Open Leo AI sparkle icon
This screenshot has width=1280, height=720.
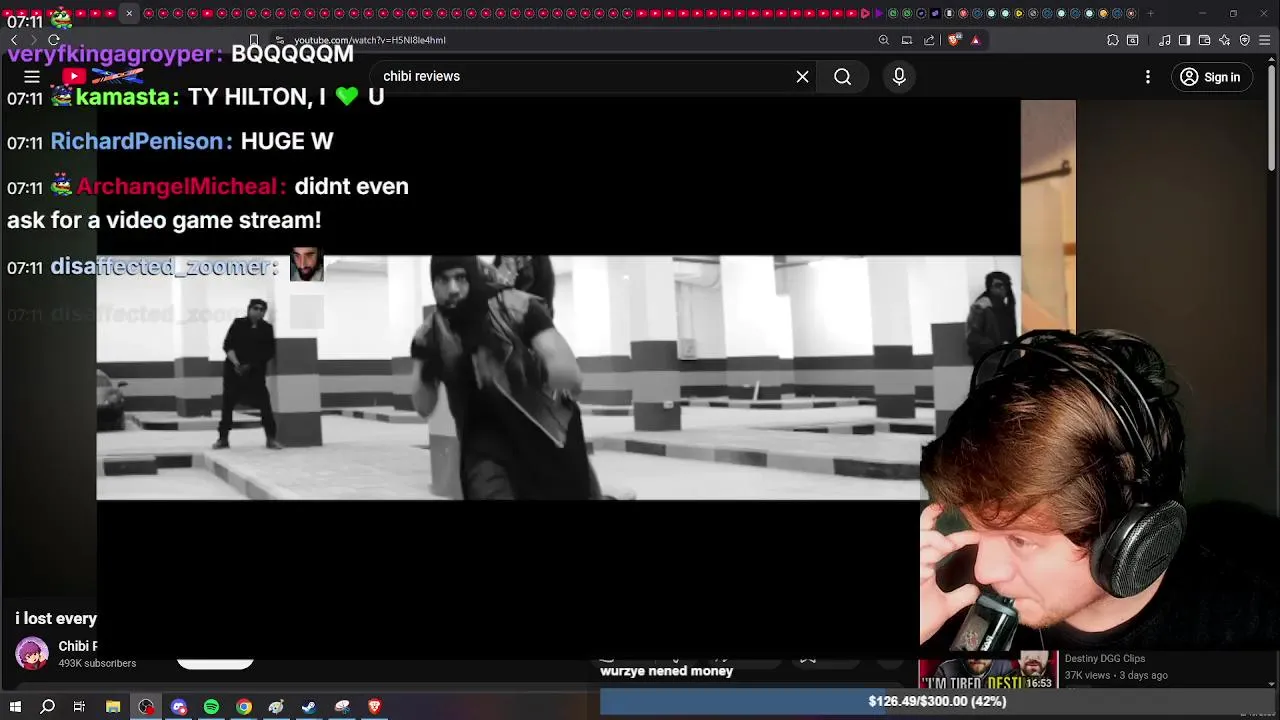pyautogui.click(x=1225, y=40)
